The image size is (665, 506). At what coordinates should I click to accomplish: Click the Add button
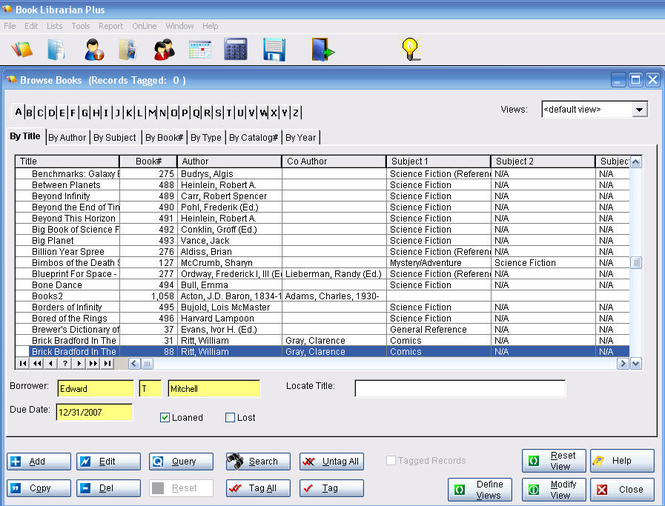[x=39, y=461]
